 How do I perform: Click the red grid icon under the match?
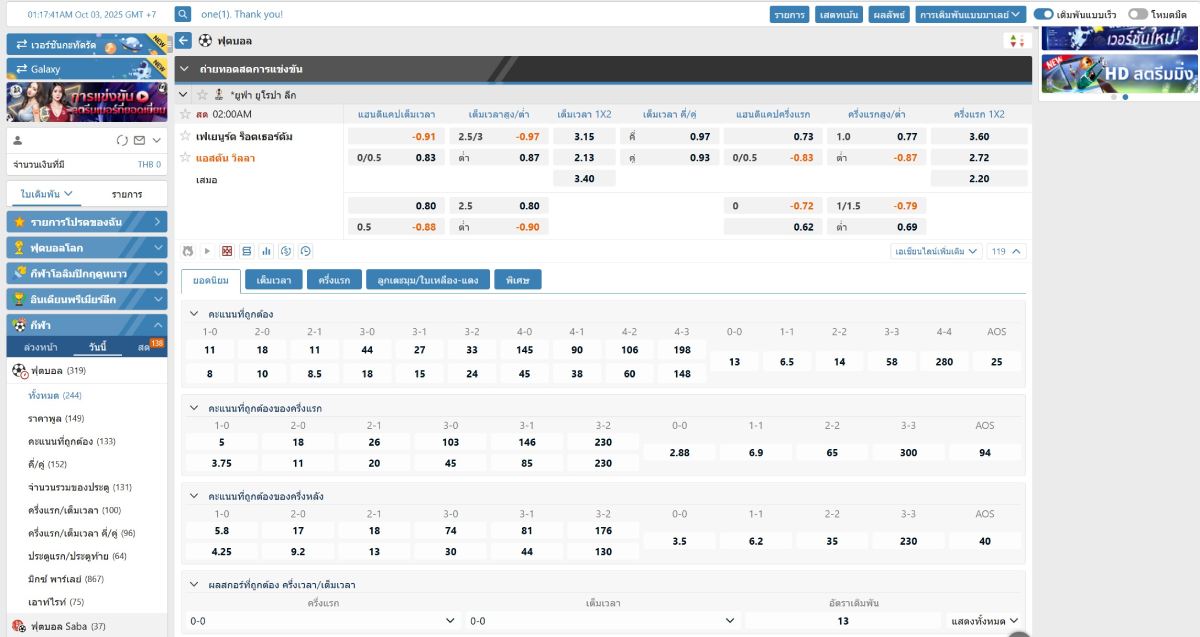click(227, 251)
